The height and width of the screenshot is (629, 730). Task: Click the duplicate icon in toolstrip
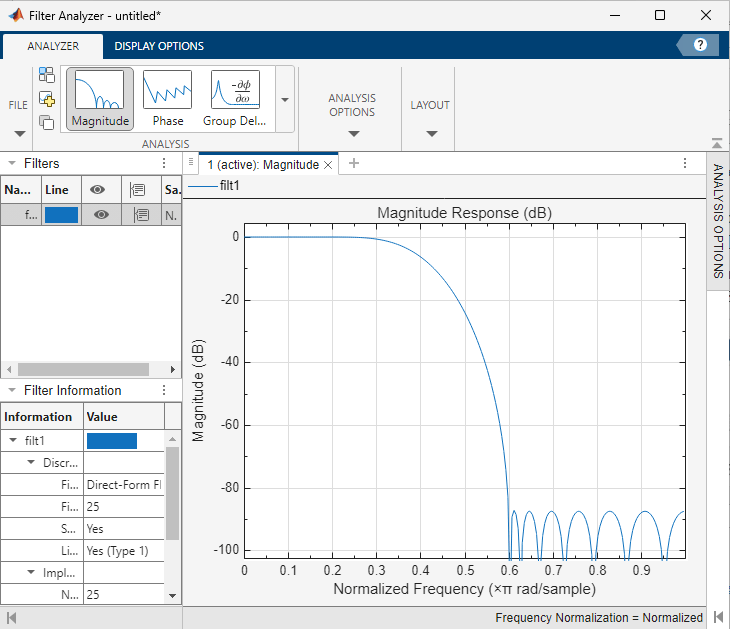(47, 122)
